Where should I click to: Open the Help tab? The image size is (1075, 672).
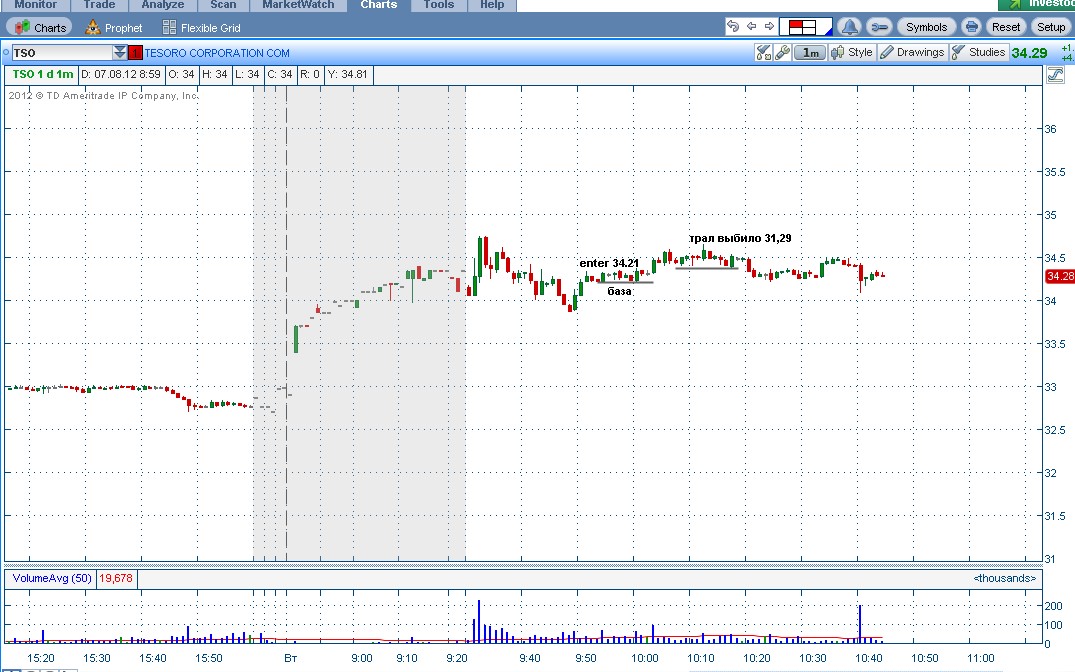click(x=492, y=5)
